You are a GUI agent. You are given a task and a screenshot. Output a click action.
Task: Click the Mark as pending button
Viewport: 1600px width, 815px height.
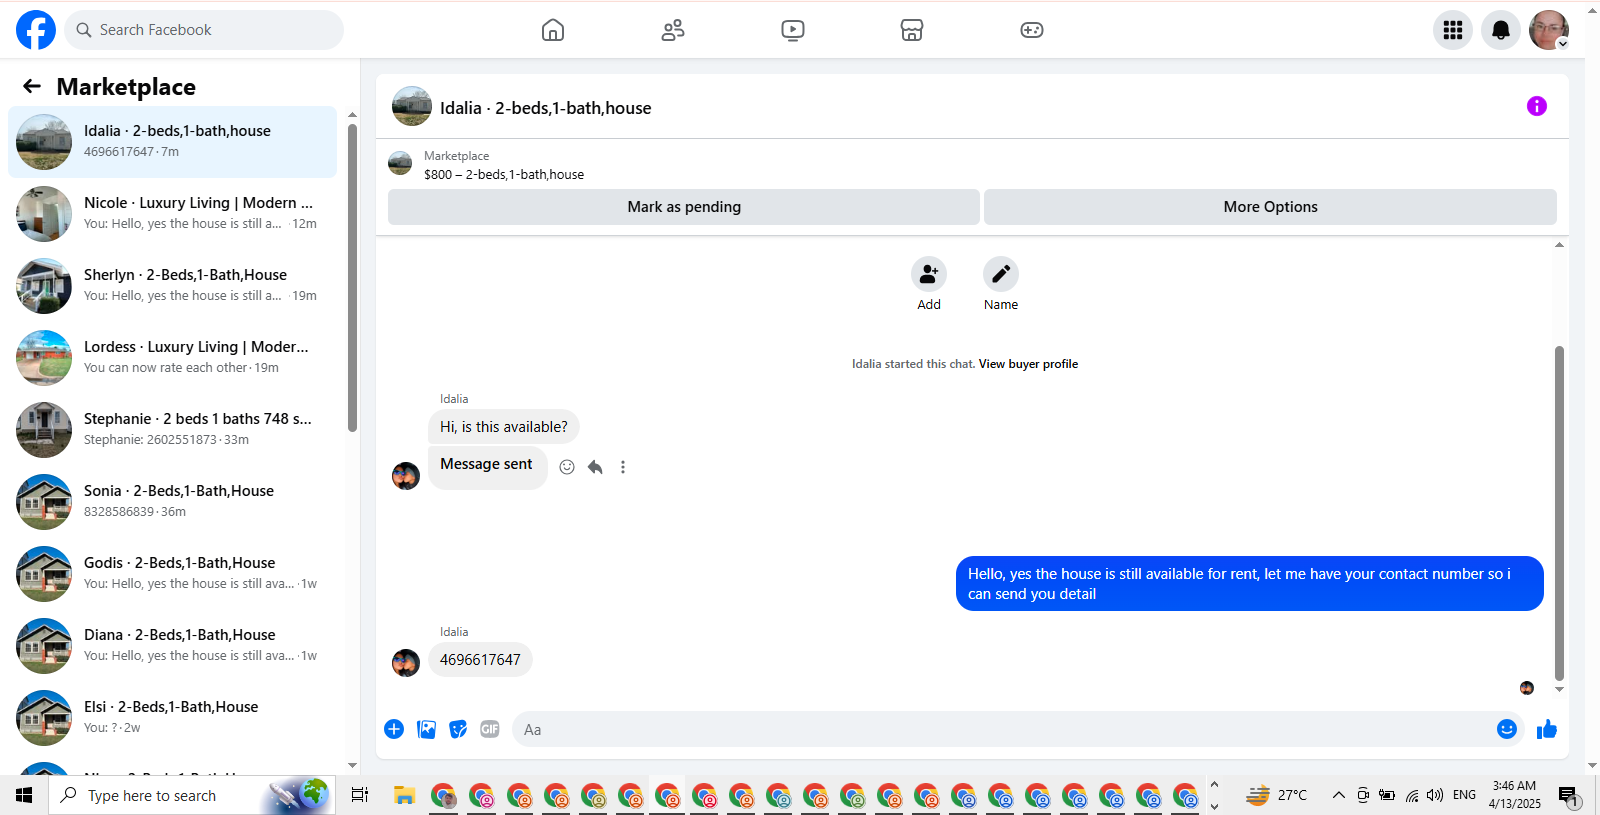pyautogui.click(x=684, y=207)
